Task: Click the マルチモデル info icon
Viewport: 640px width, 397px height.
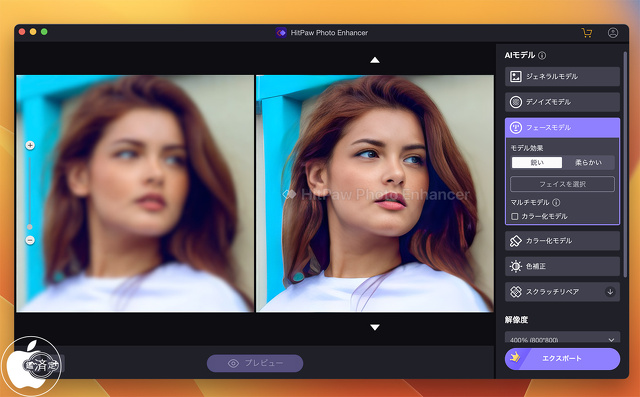Action: click(x=556, y=202)
